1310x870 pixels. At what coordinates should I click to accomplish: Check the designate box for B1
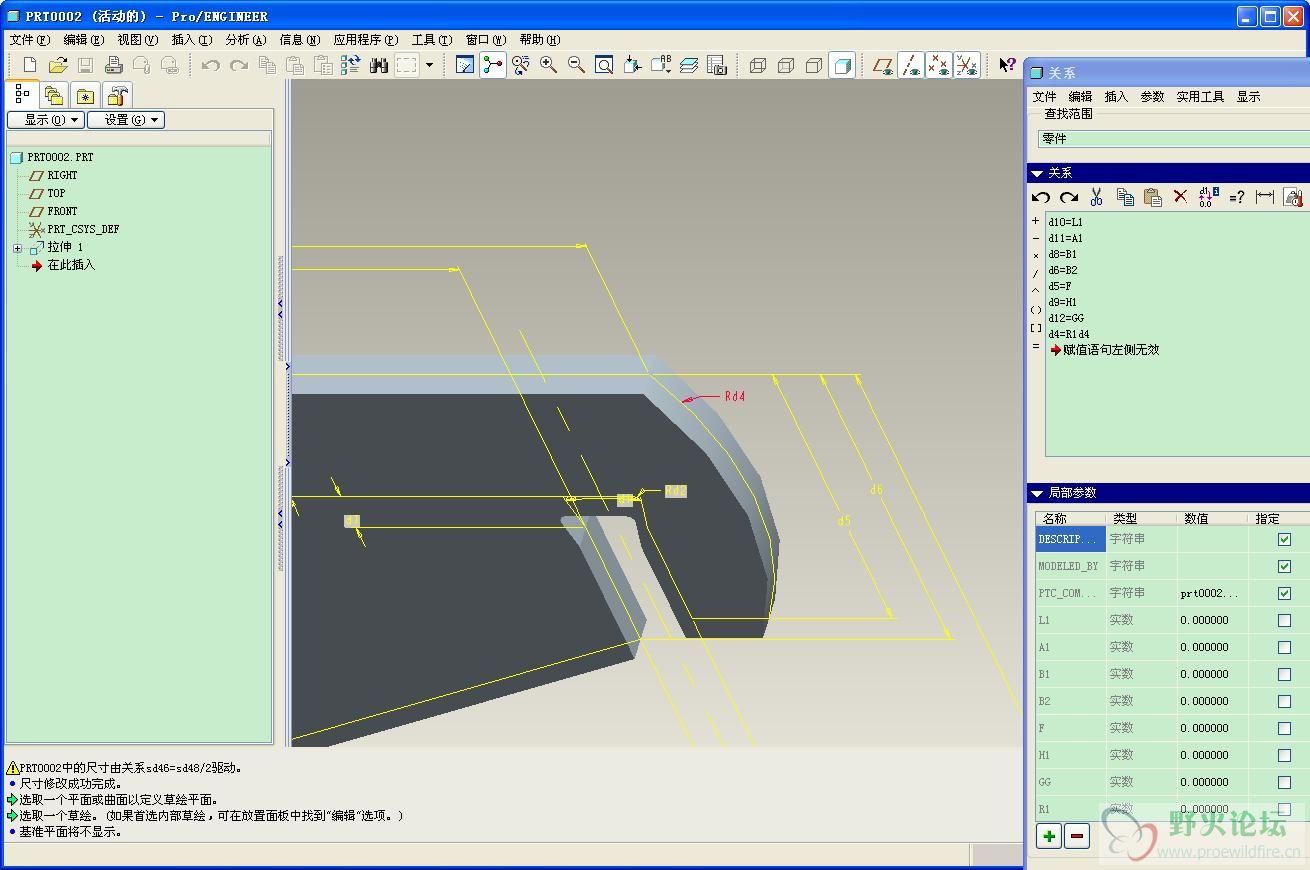coord(1285,674)
